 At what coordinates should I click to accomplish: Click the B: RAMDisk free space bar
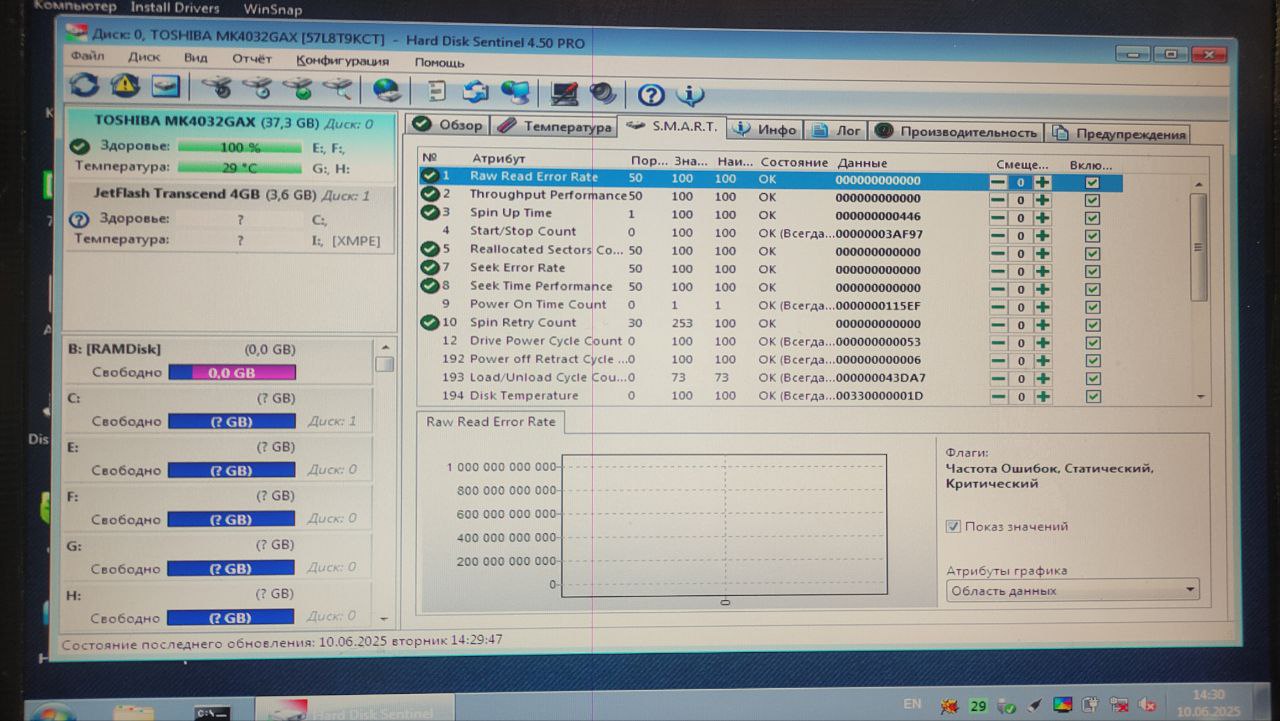232,373
